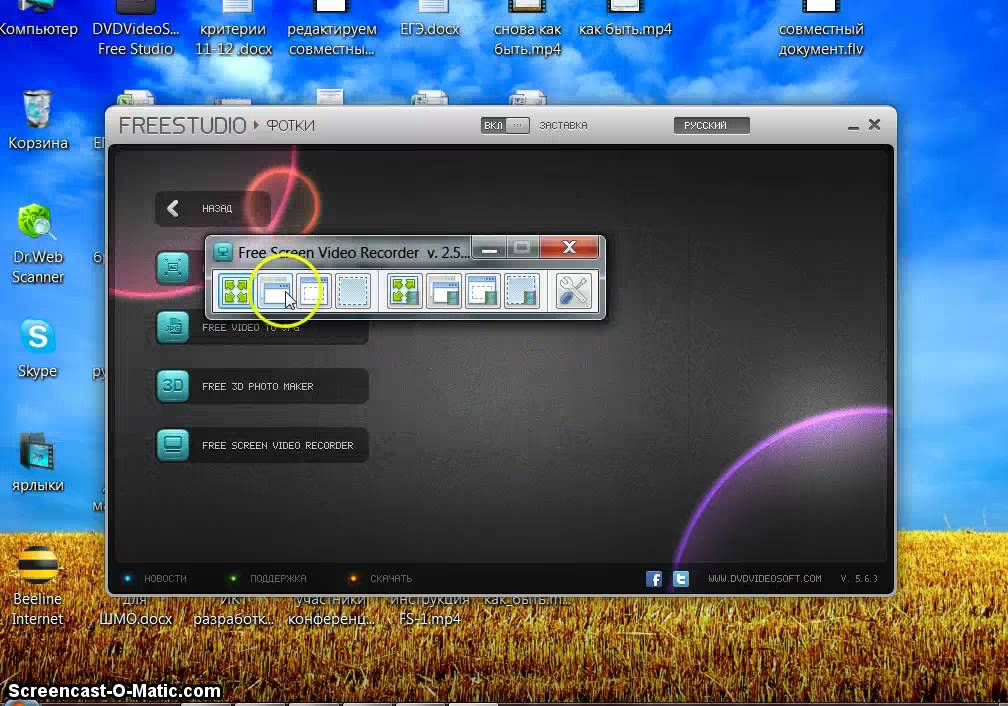Screen dimensions: 1008x706
Task: Open Free Screen Video Recorder entry
Action: (262, 445)
